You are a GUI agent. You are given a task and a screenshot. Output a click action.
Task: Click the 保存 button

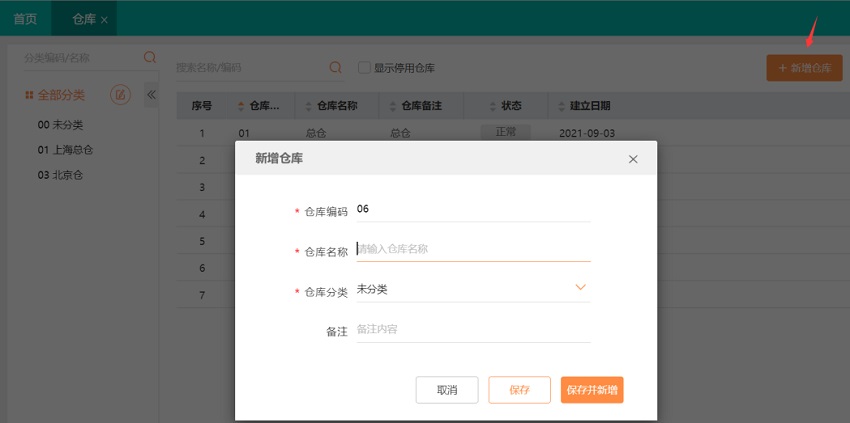pos(519,390)
